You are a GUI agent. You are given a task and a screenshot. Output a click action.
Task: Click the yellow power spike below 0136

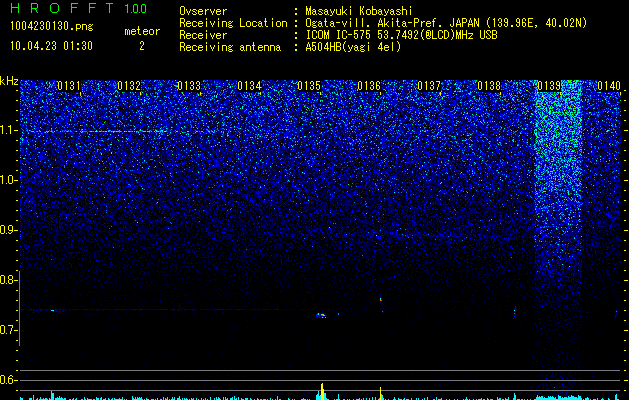381,393
